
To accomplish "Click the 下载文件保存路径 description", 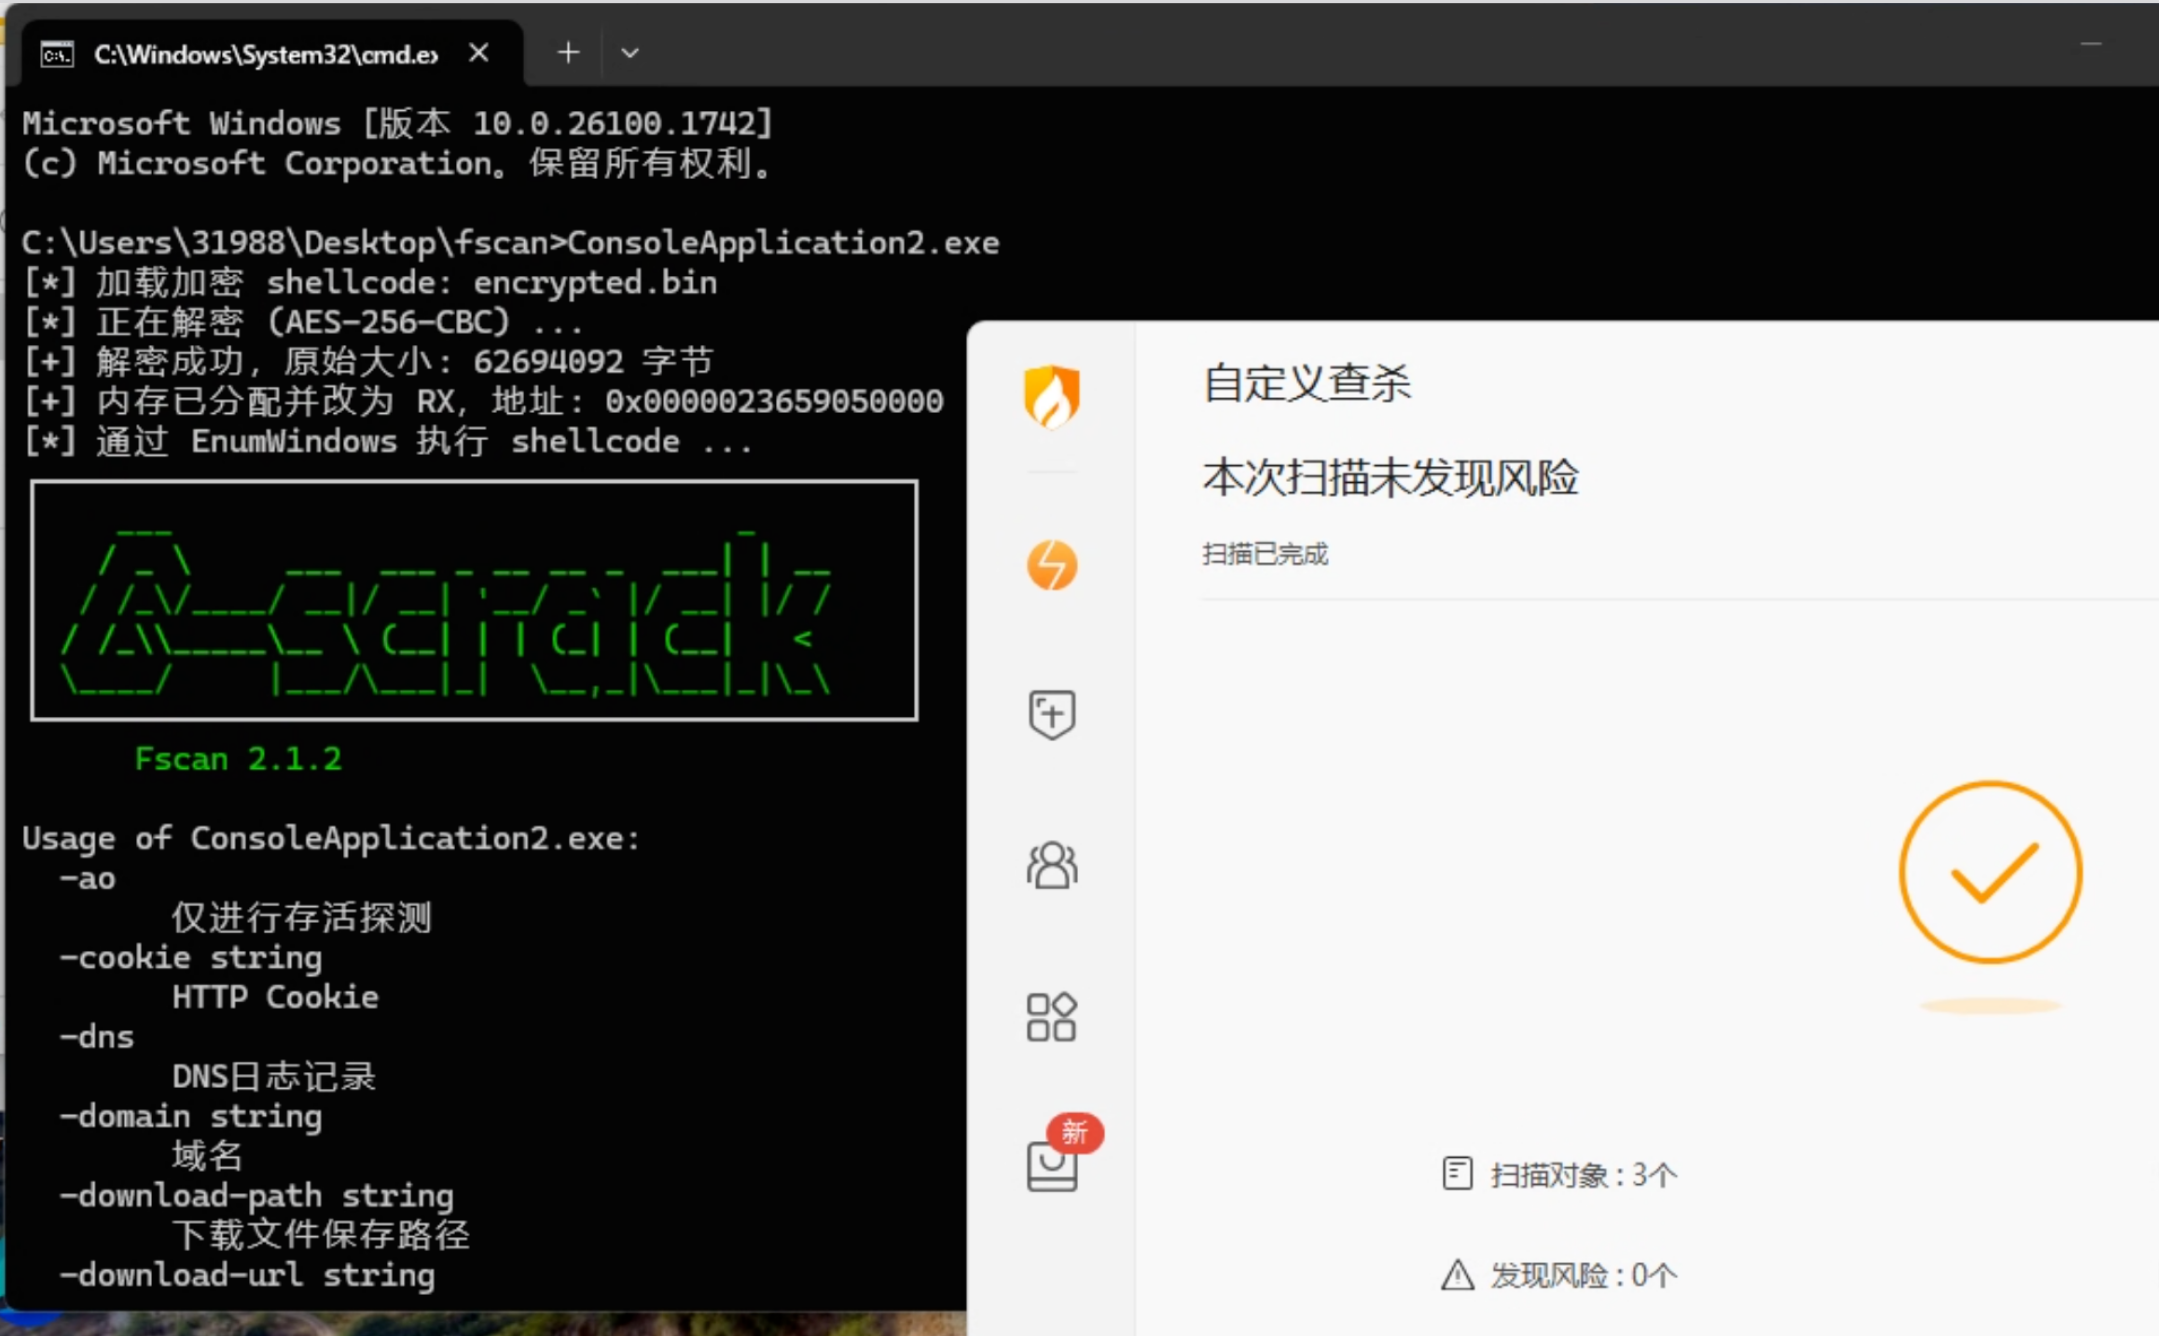I will coord(320,1235).
